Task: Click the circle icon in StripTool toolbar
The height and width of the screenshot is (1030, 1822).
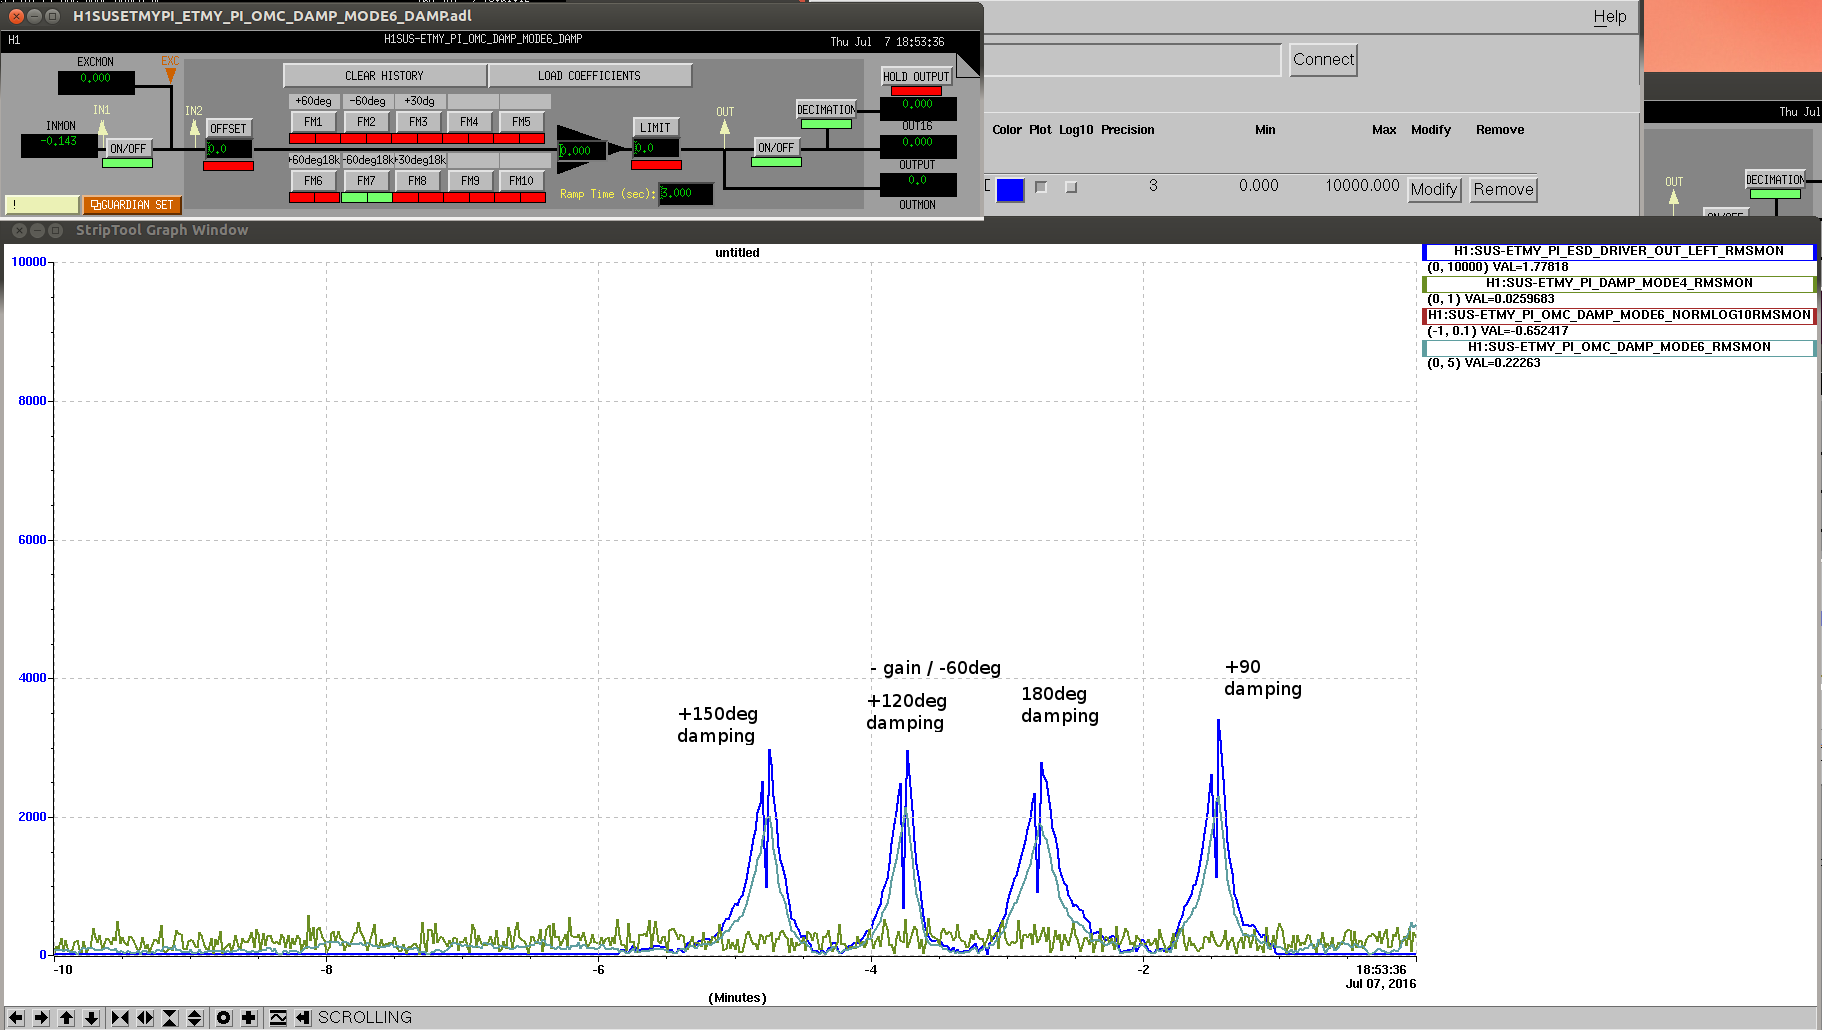Action: point(224,1018)
